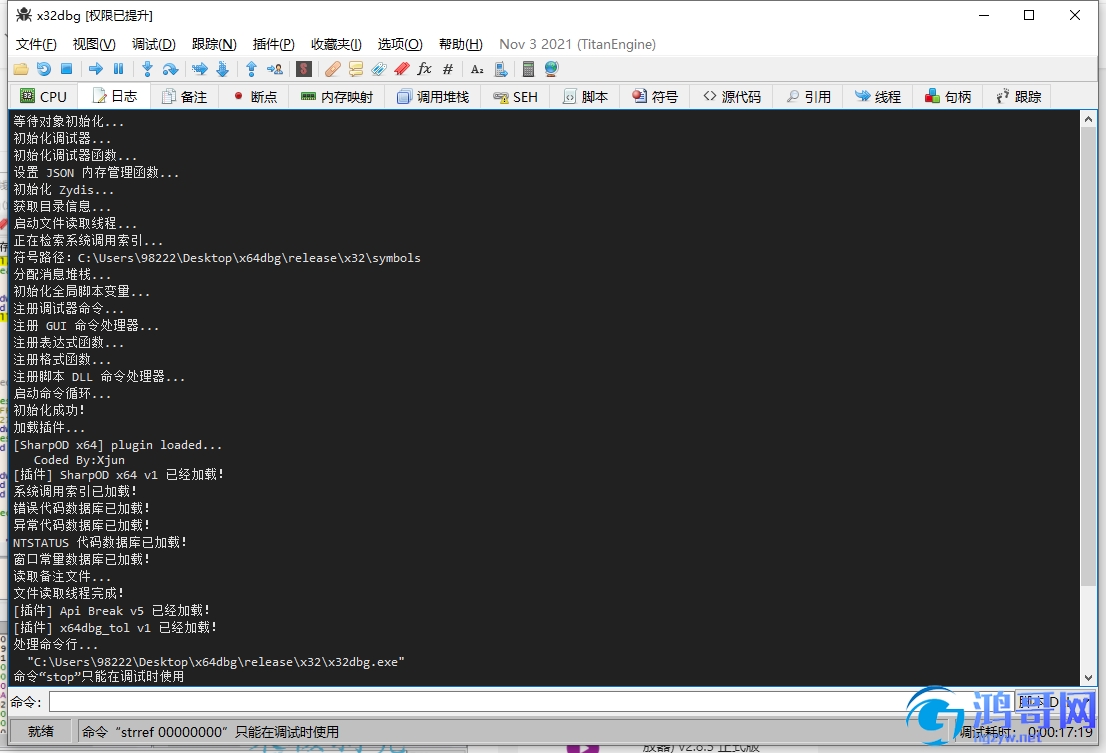Open the 视图(V) menu
Screen dimensions: 1106x753
[94, 44]
